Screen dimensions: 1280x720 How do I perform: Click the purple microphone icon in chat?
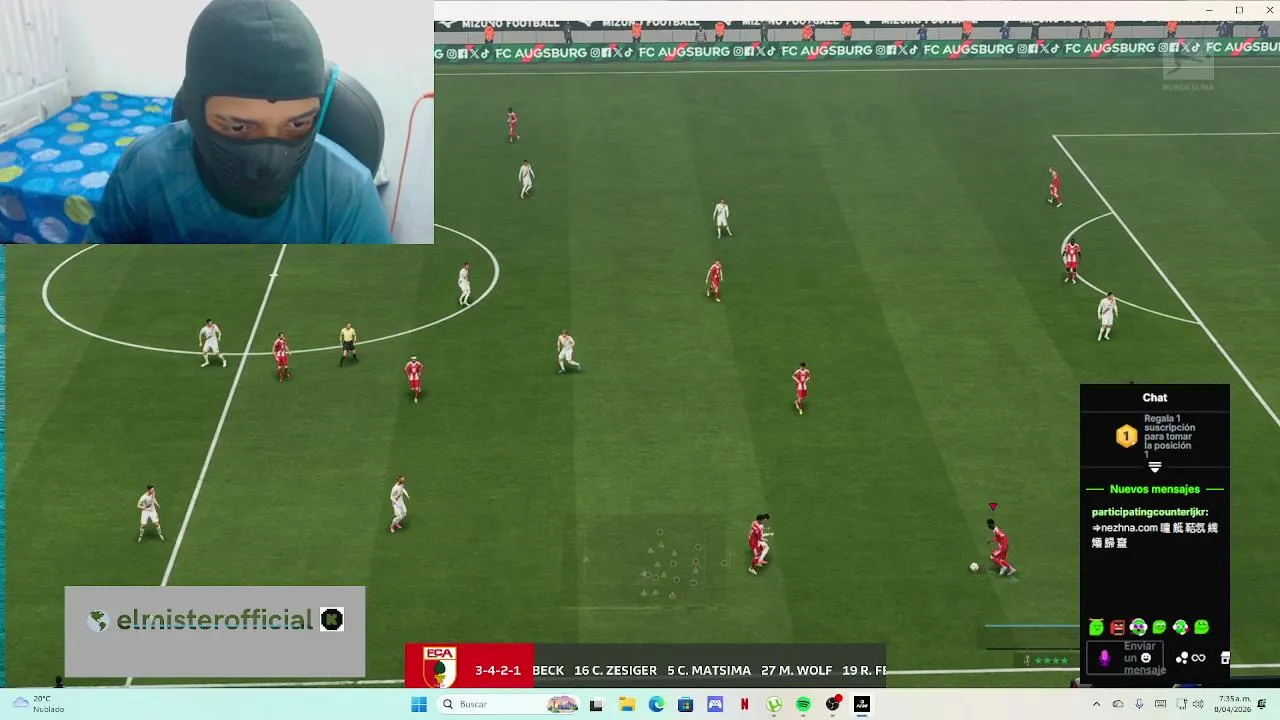[x=1104, y=658]
